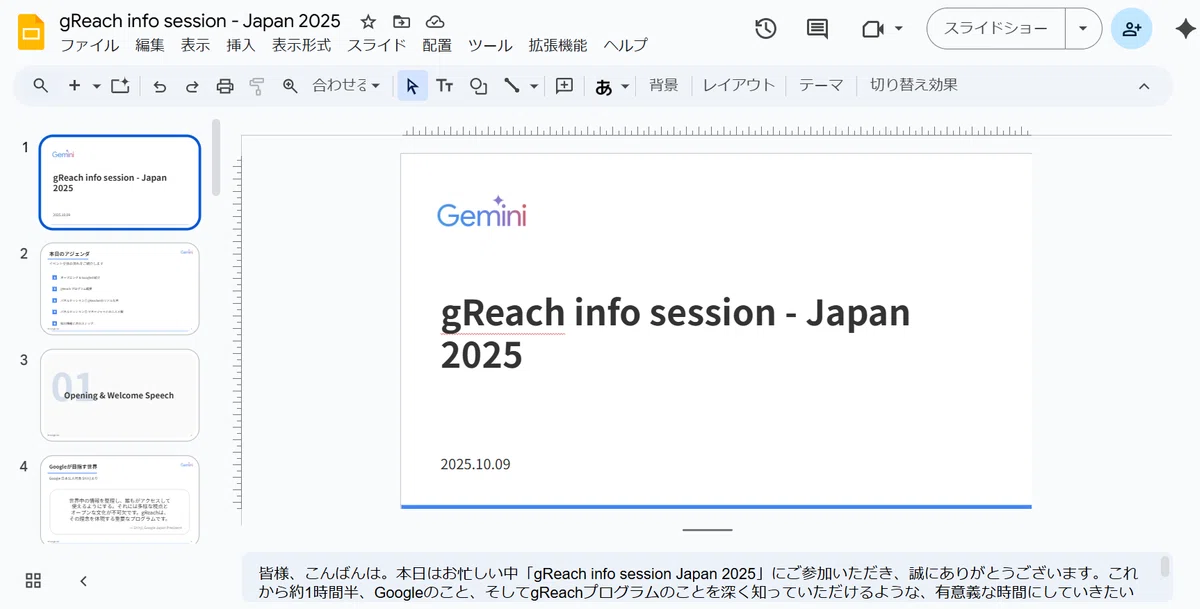Open version history clock icon
Viewport: 1200px width, 609px height.
coord(766,29)
